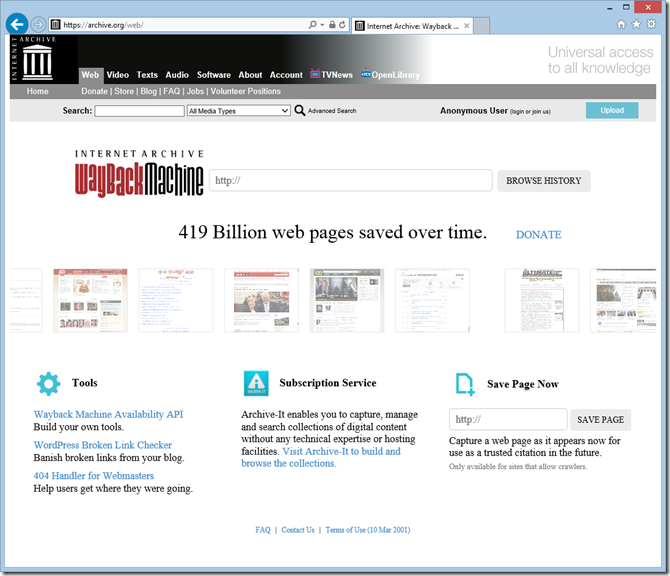Open a new blank browser tab
The width and height of the screenshot is (670, 576).
[482, 26]
